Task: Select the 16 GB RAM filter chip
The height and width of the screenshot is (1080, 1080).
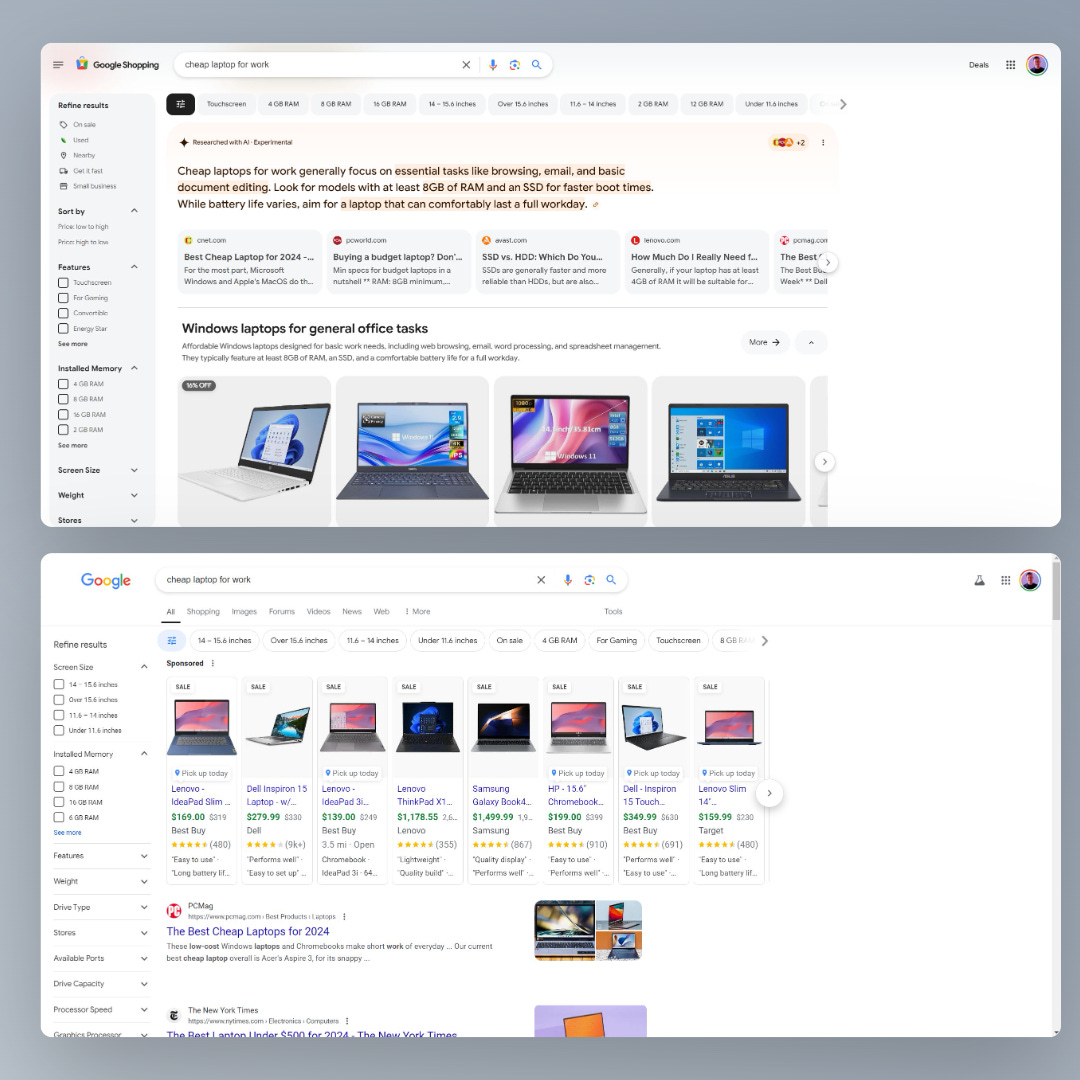Action: [x=390, y=104]
